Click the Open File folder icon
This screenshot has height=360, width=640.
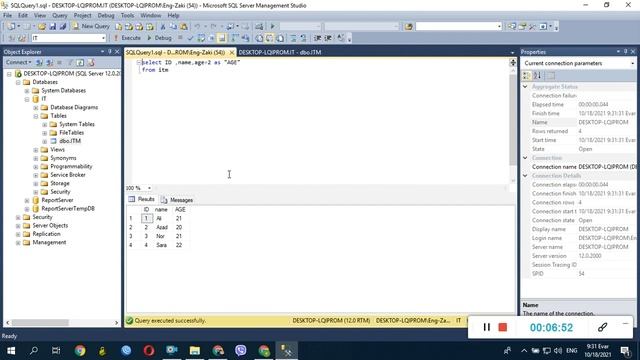coord(42,27)
